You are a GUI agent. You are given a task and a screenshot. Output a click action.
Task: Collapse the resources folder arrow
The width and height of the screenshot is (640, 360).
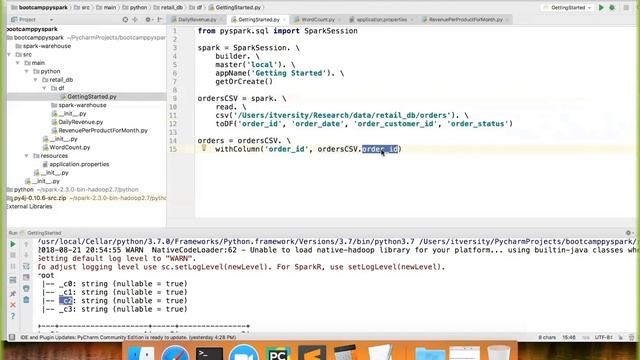point(27,156)
